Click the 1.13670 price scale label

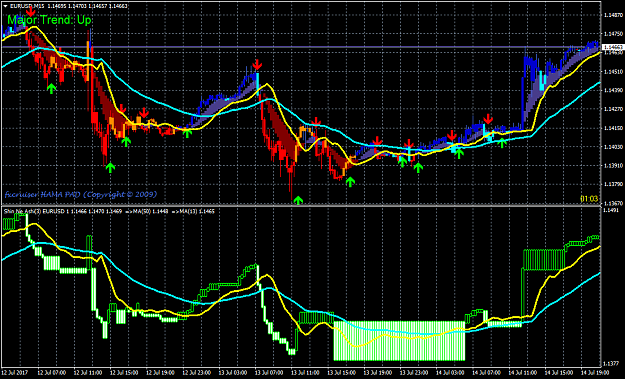(x=614, y=203)
